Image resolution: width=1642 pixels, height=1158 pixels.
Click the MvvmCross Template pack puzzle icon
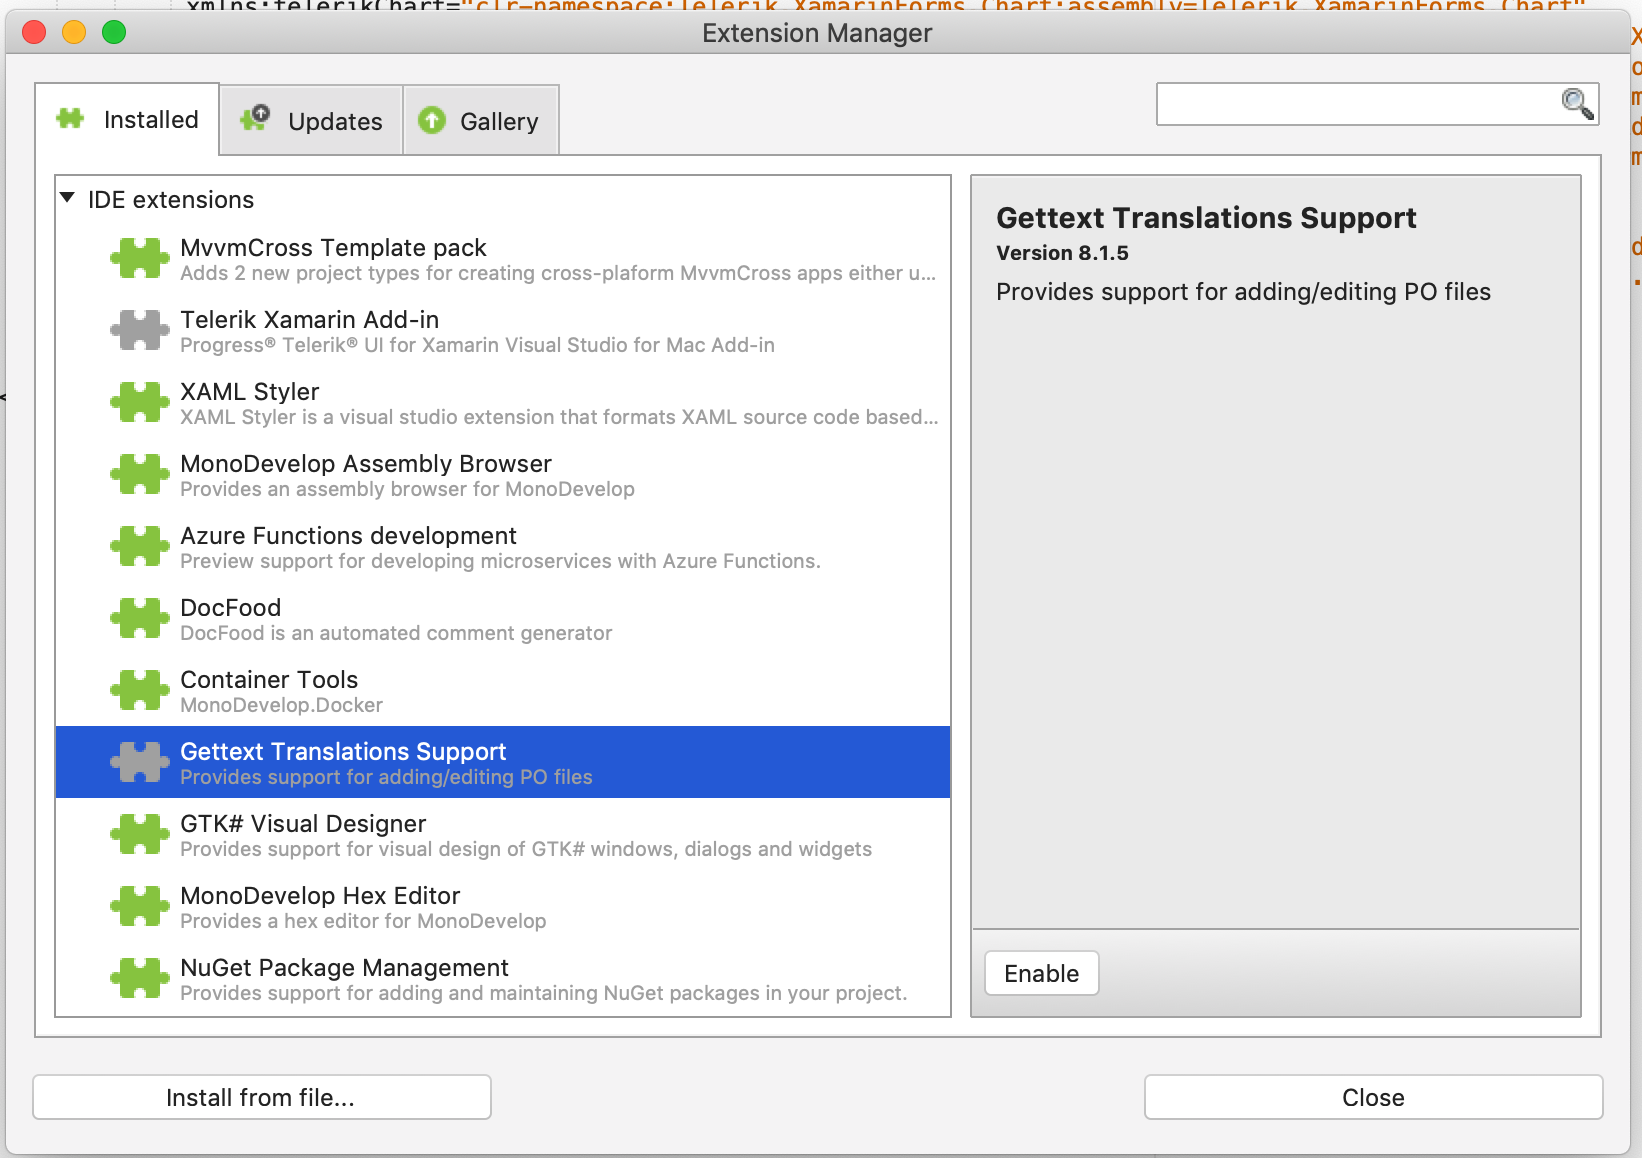[x=139, y=258]
